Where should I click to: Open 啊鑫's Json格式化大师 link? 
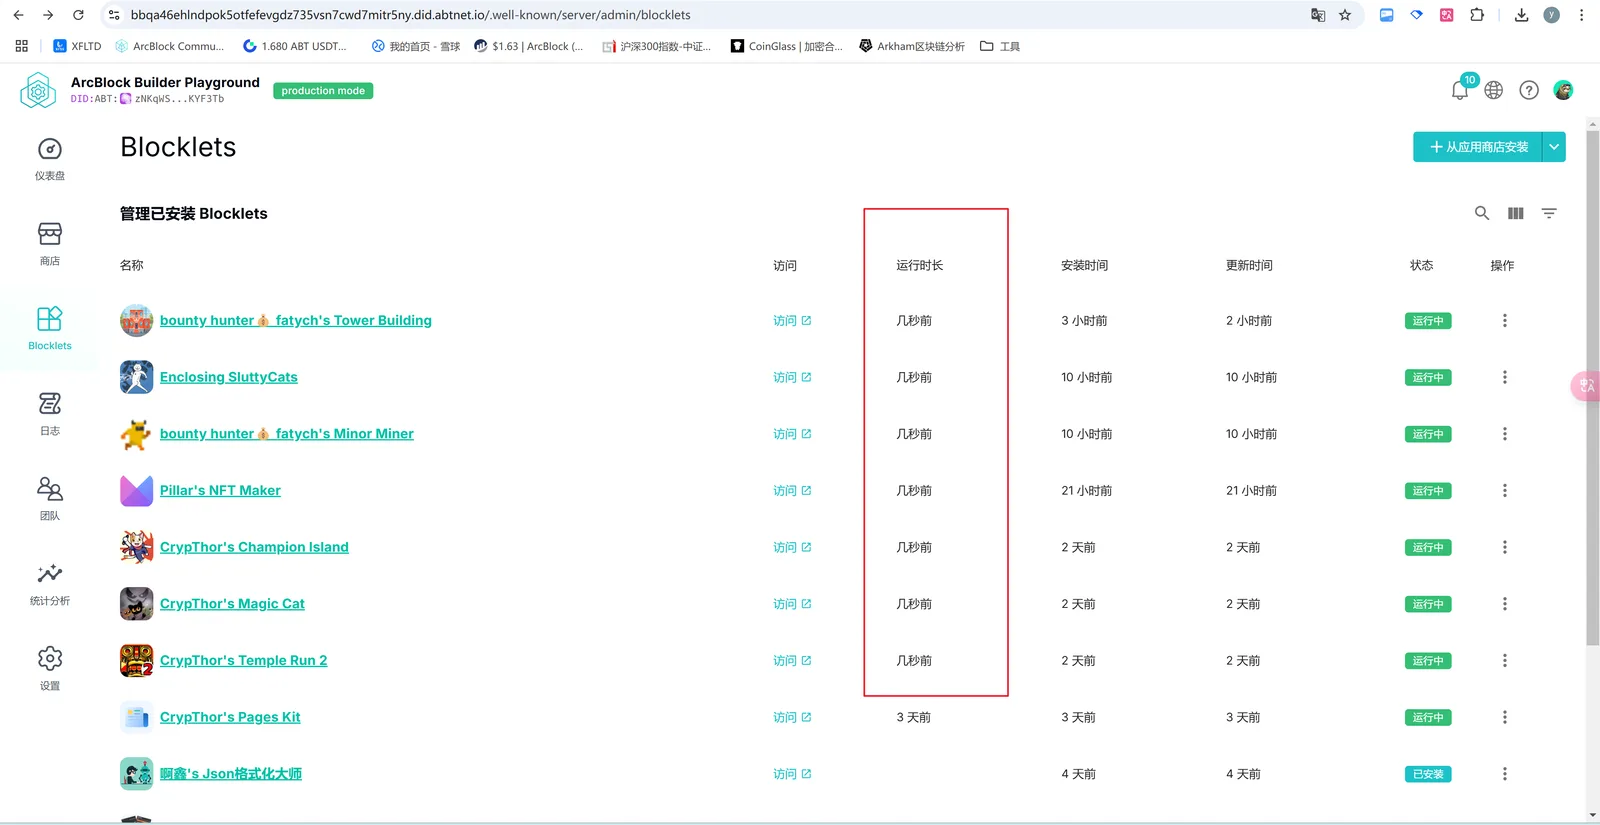click(x=231, y=774)
